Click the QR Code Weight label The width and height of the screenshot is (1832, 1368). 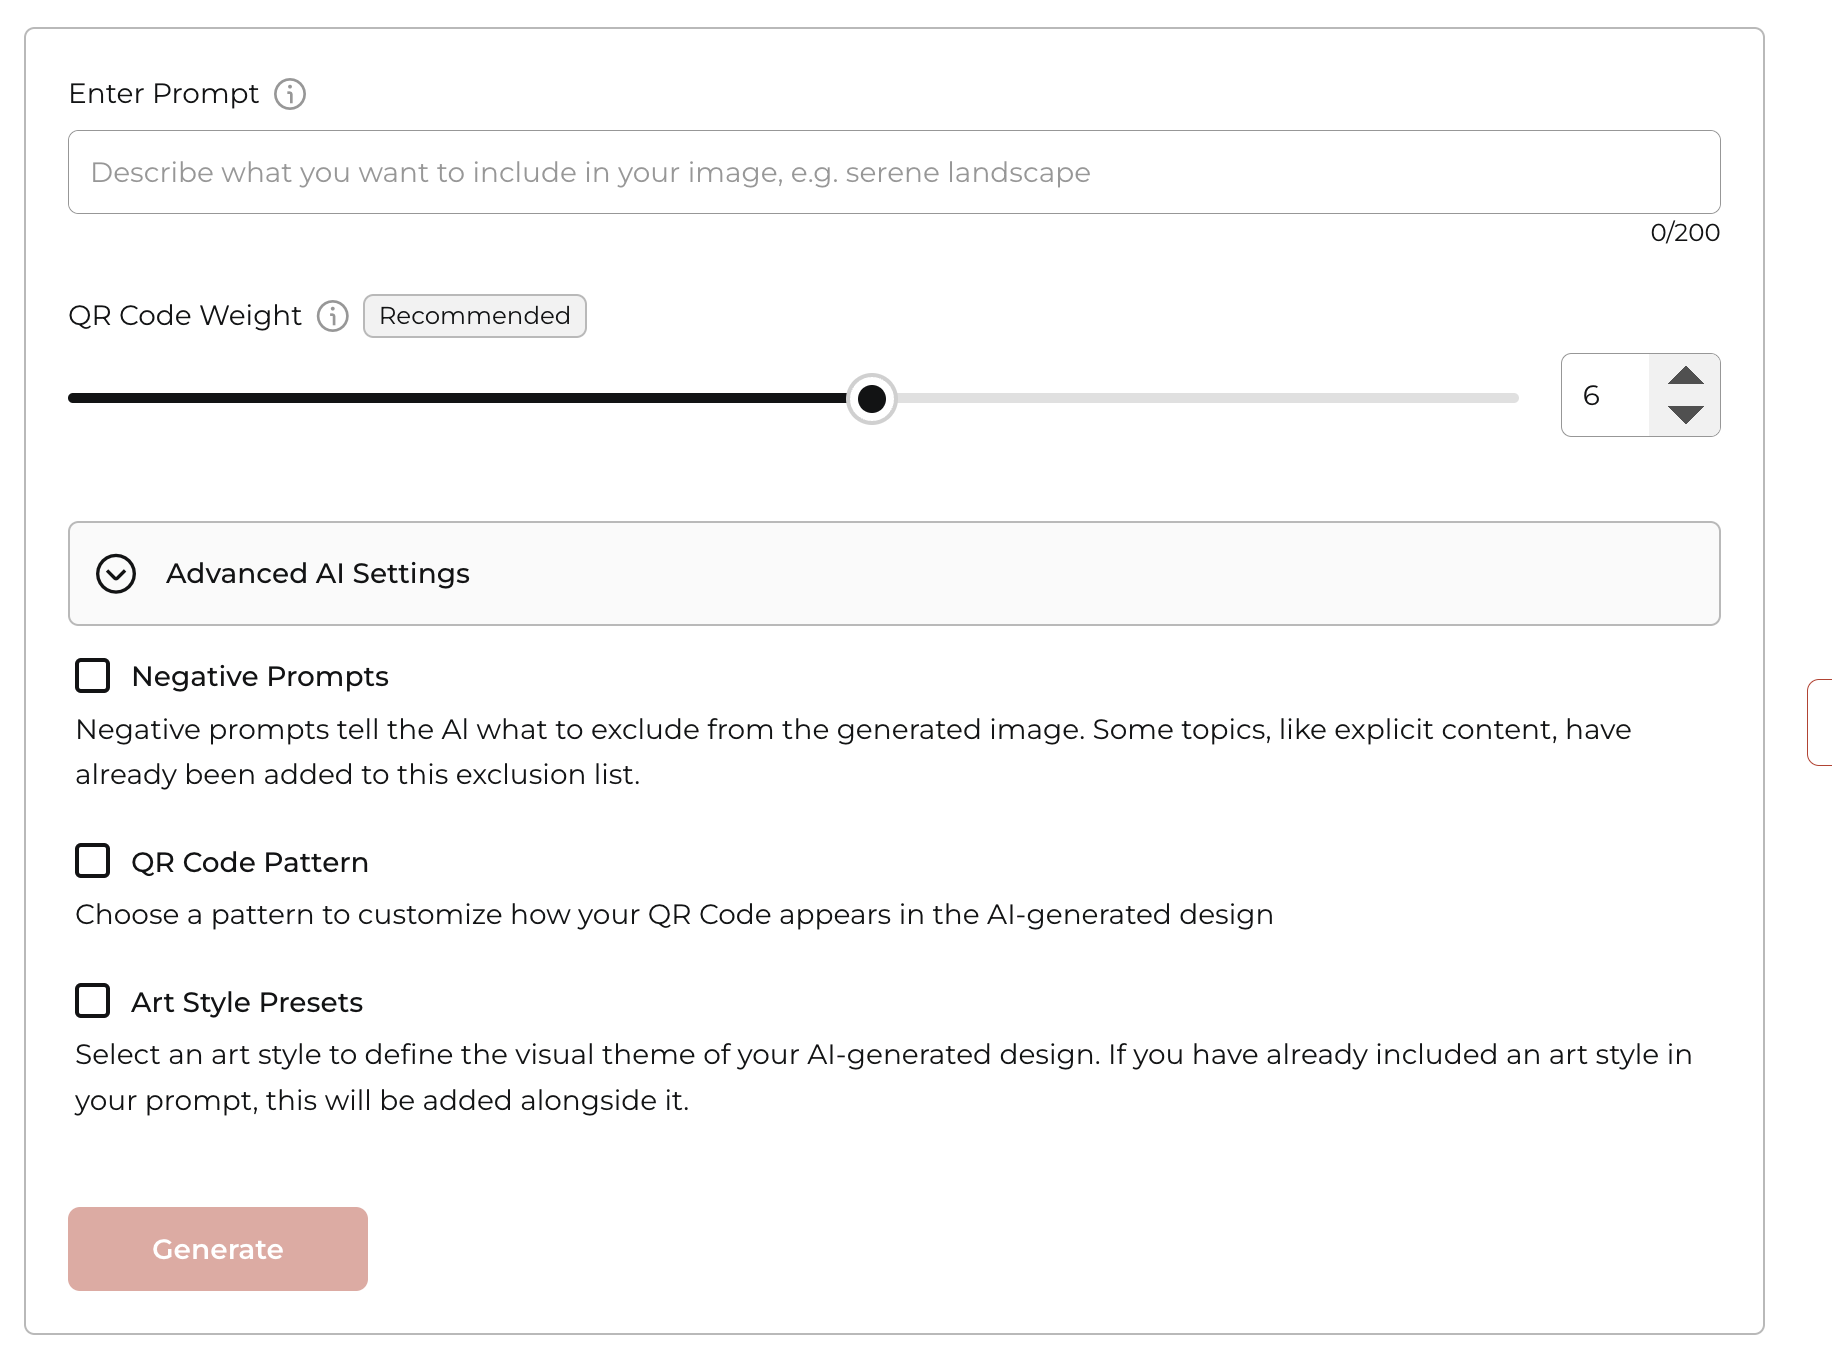tap(185, 316)
